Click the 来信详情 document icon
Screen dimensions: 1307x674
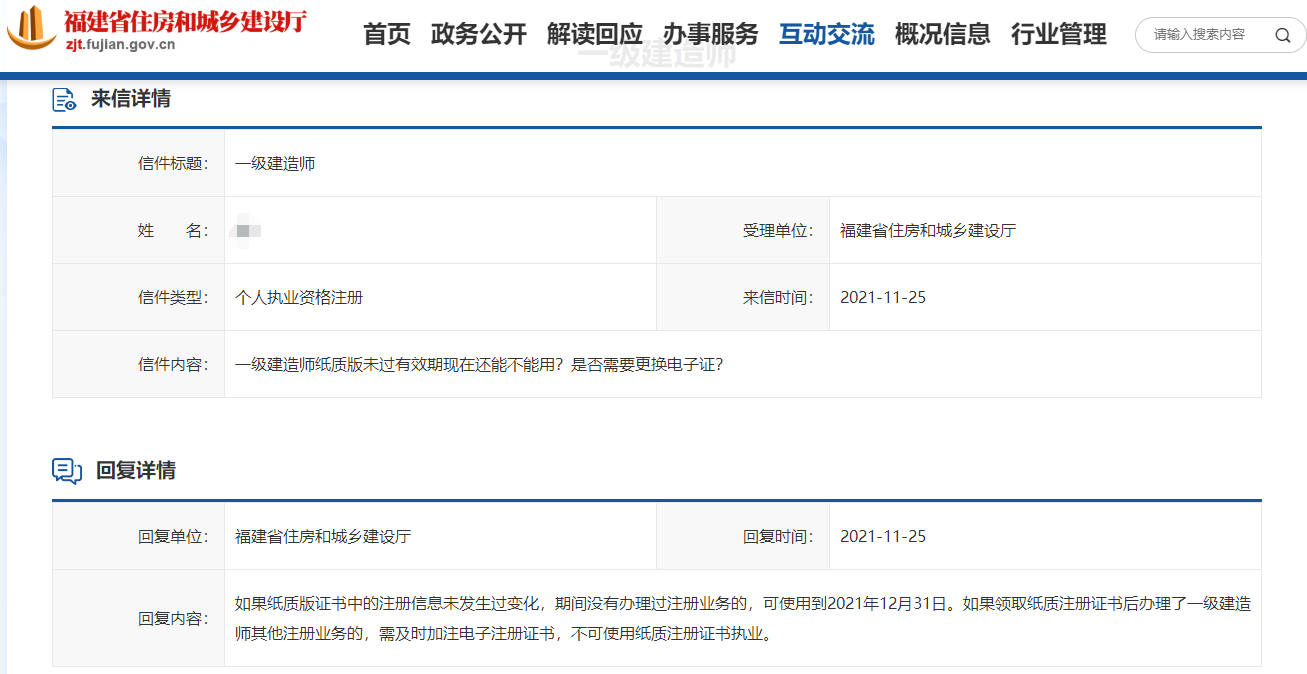click(65, 99)
